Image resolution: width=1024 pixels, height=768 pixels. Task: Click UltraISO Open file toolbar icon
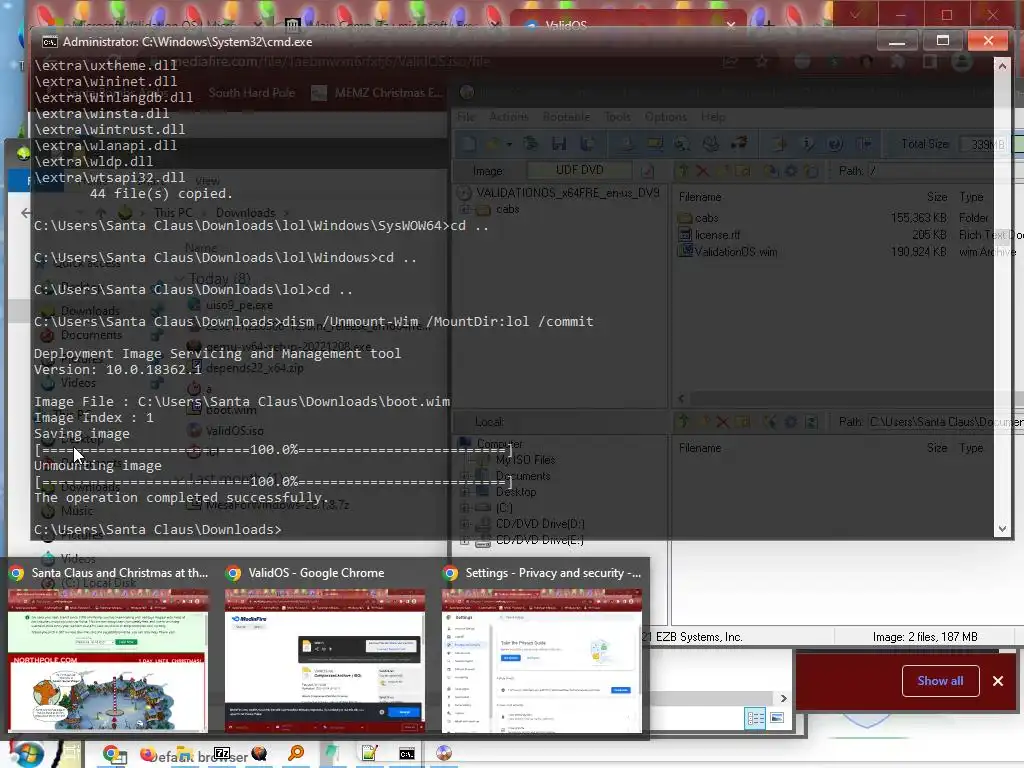click(494, 144)
